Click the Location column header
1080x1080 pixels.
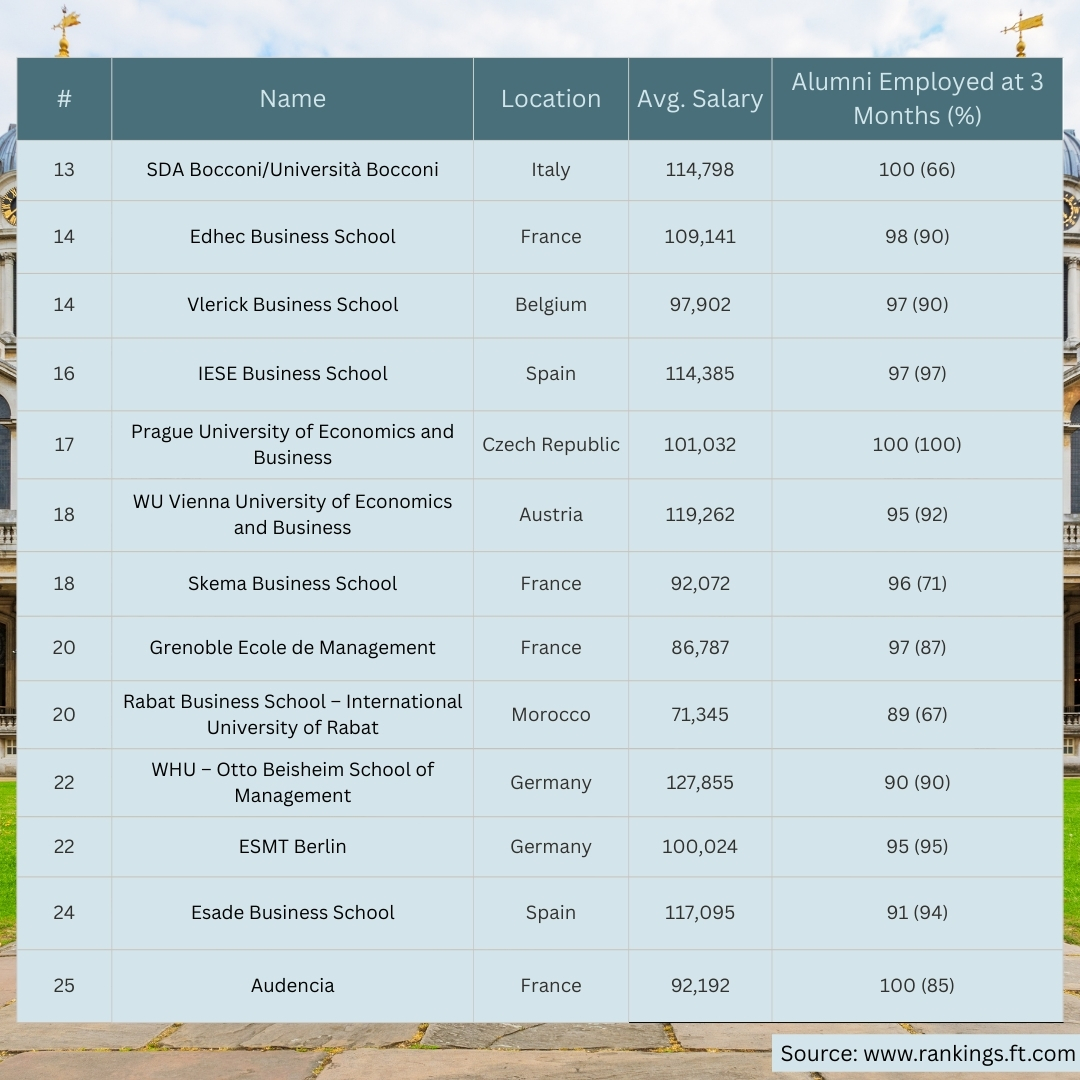[550, 98]
